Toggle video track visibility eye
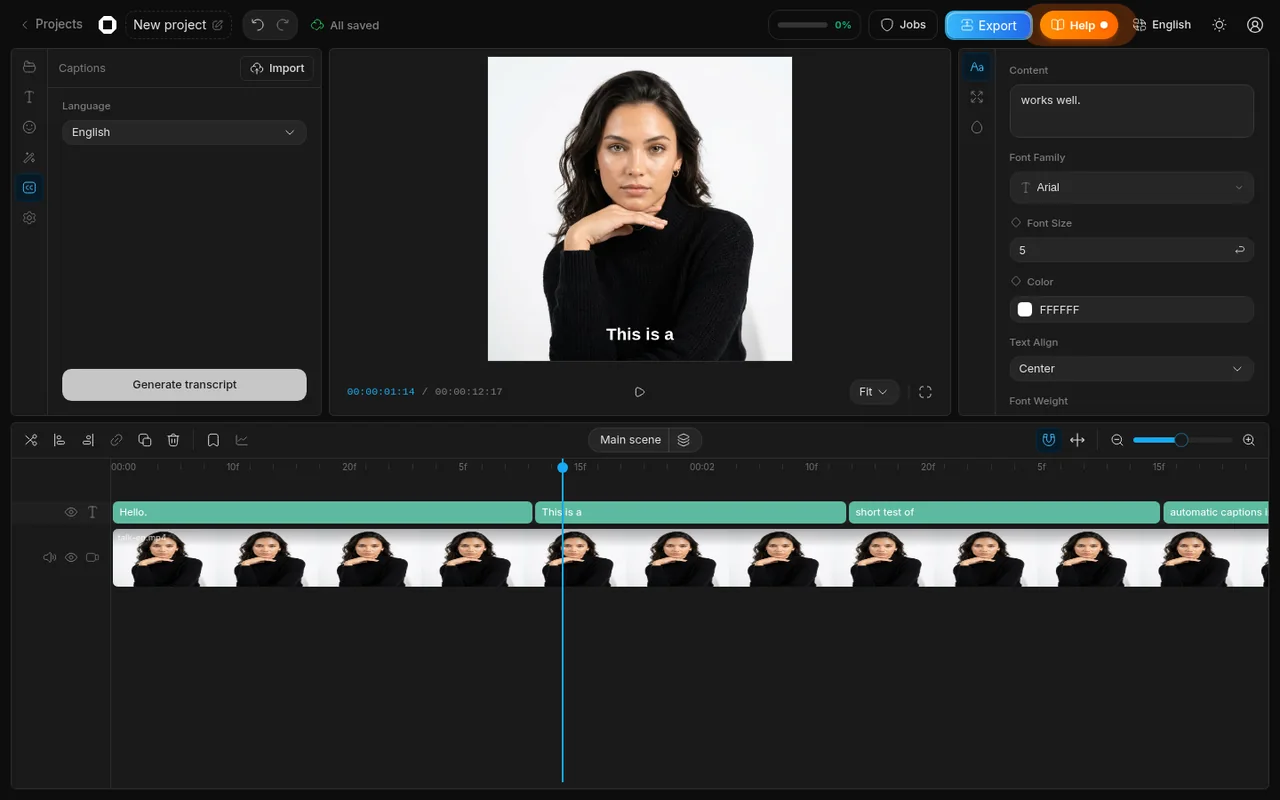This screenshot has height=800, width=1280. (71, 557)
